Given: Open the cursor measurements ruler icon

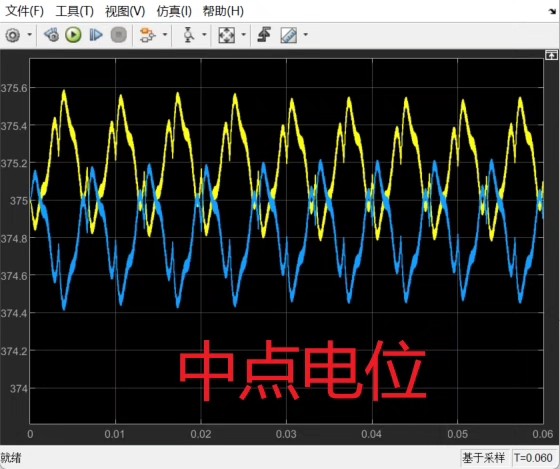Looking at the screenshot, I should 289,35.
